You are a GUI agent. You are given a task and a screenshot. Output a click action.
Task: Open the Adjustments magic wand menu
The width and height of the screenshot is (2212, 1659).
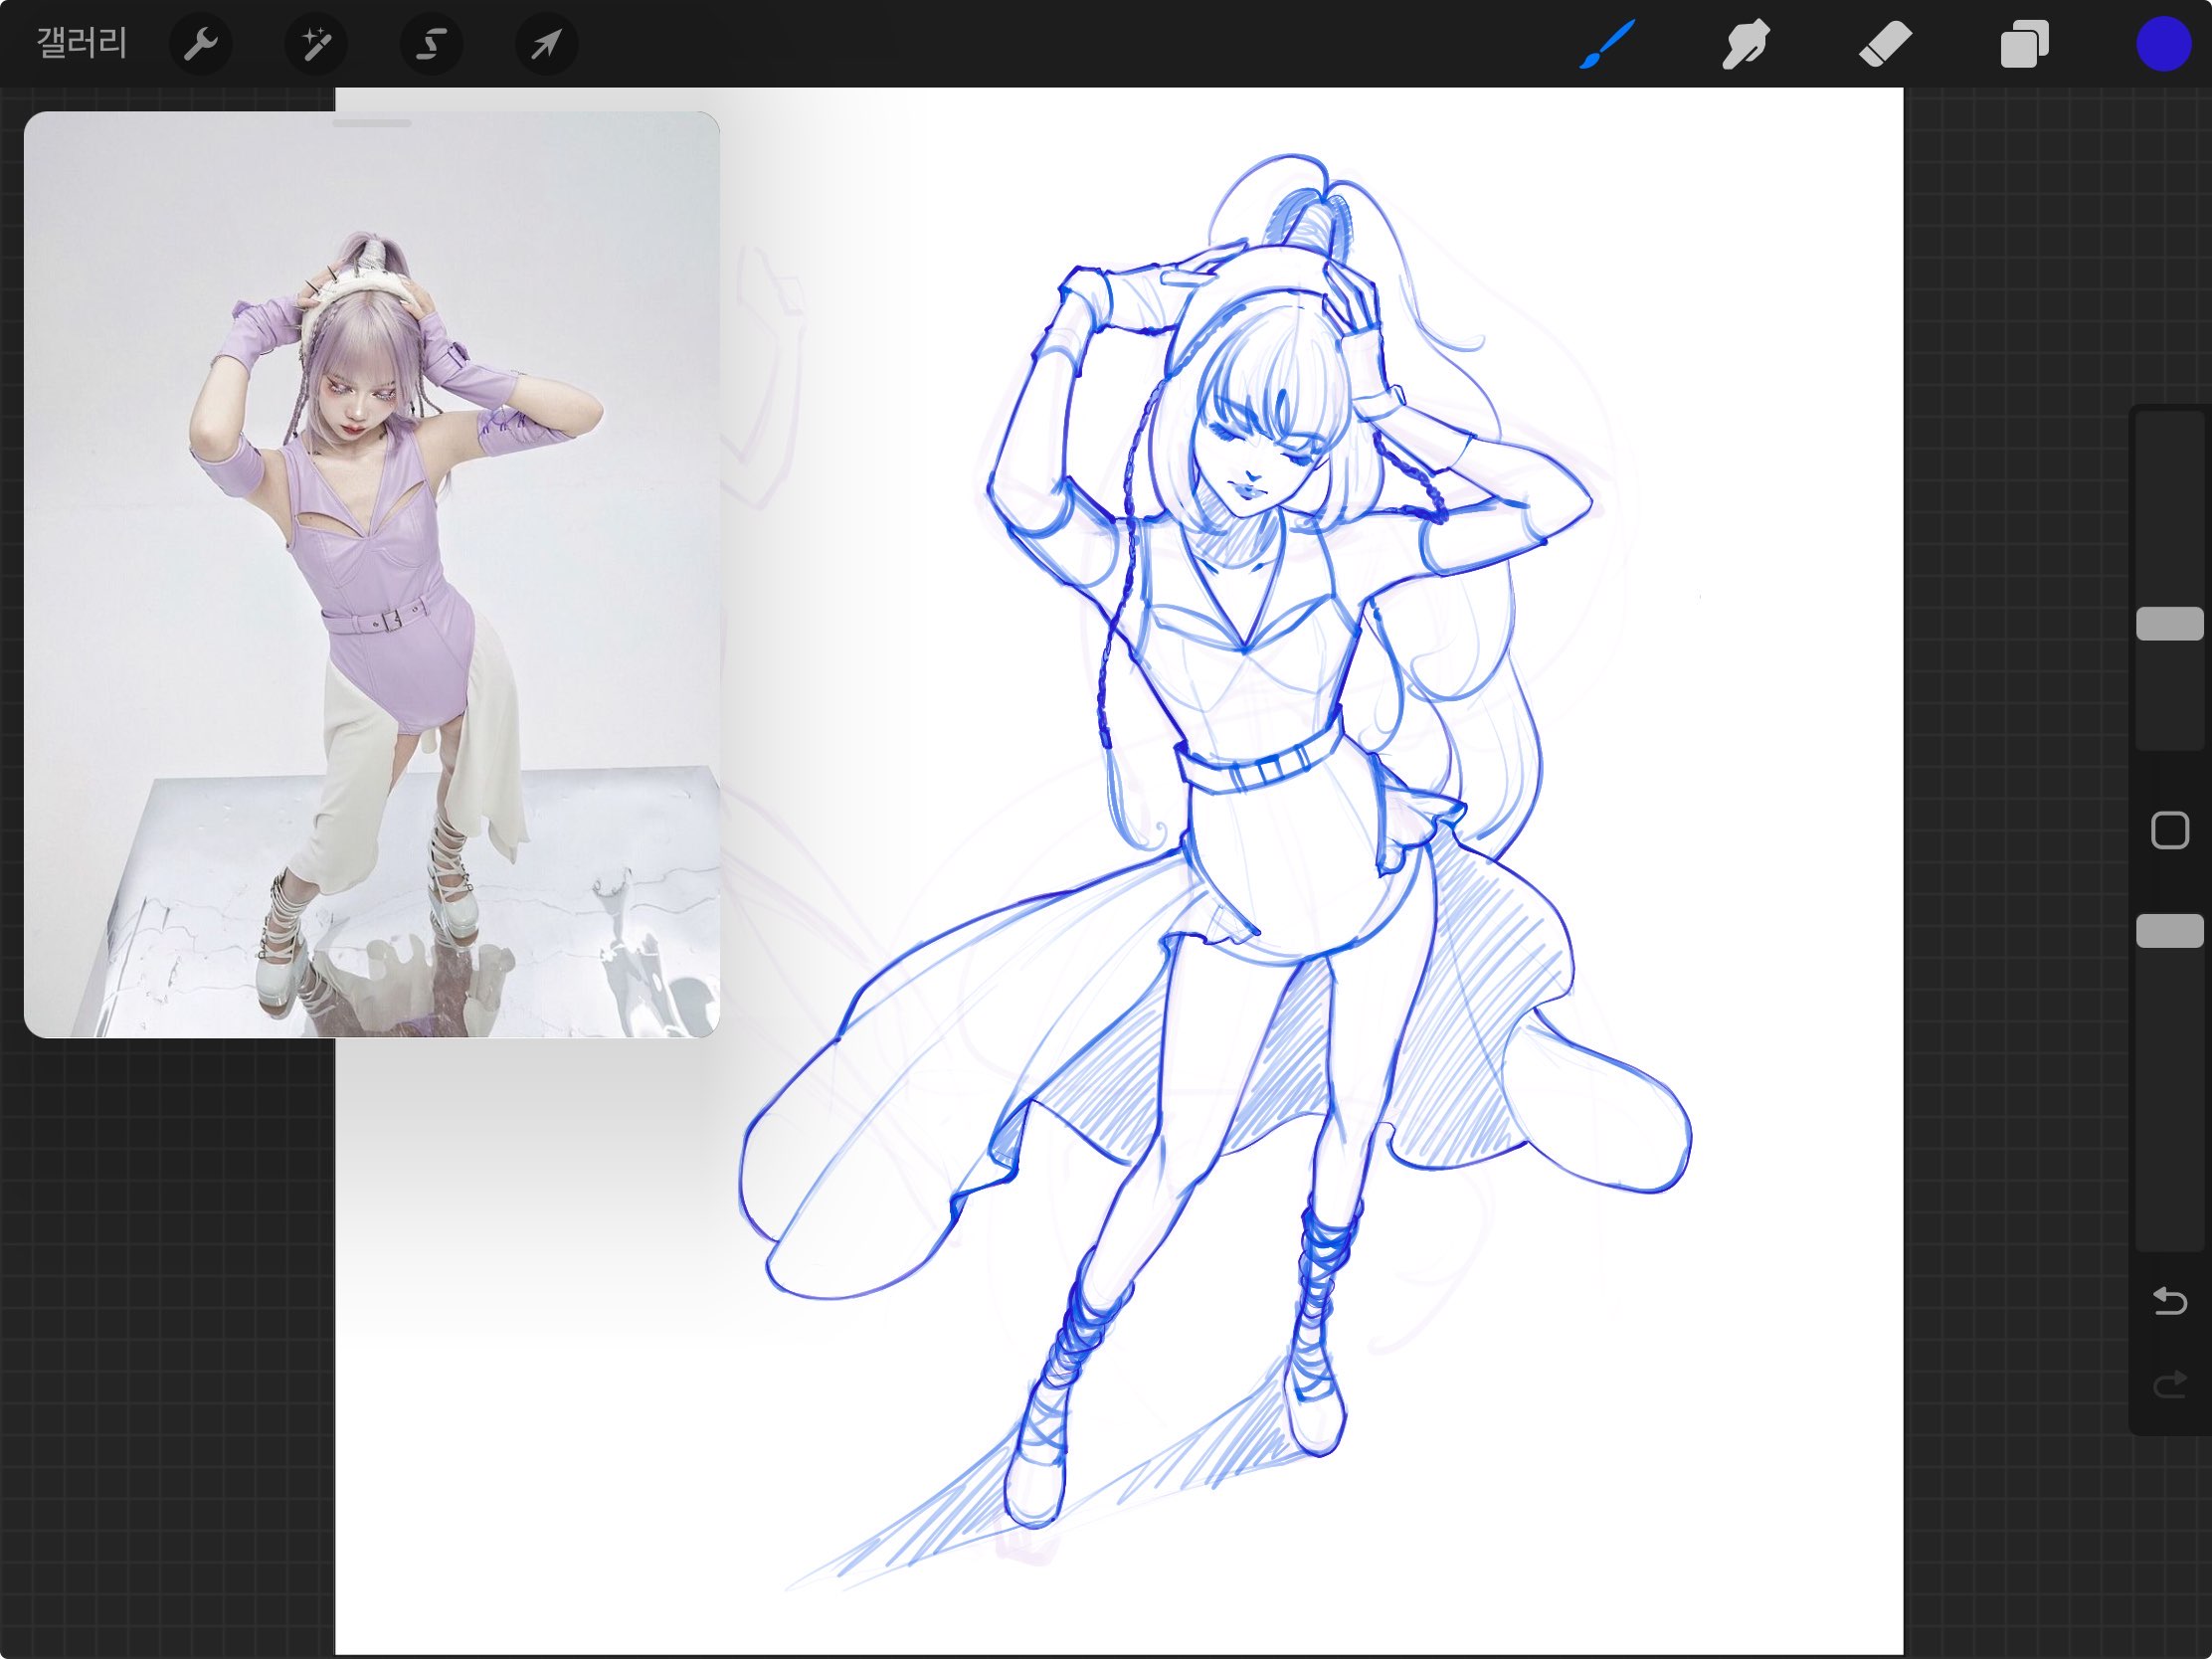pyautogui.click(x=316, y=44)
